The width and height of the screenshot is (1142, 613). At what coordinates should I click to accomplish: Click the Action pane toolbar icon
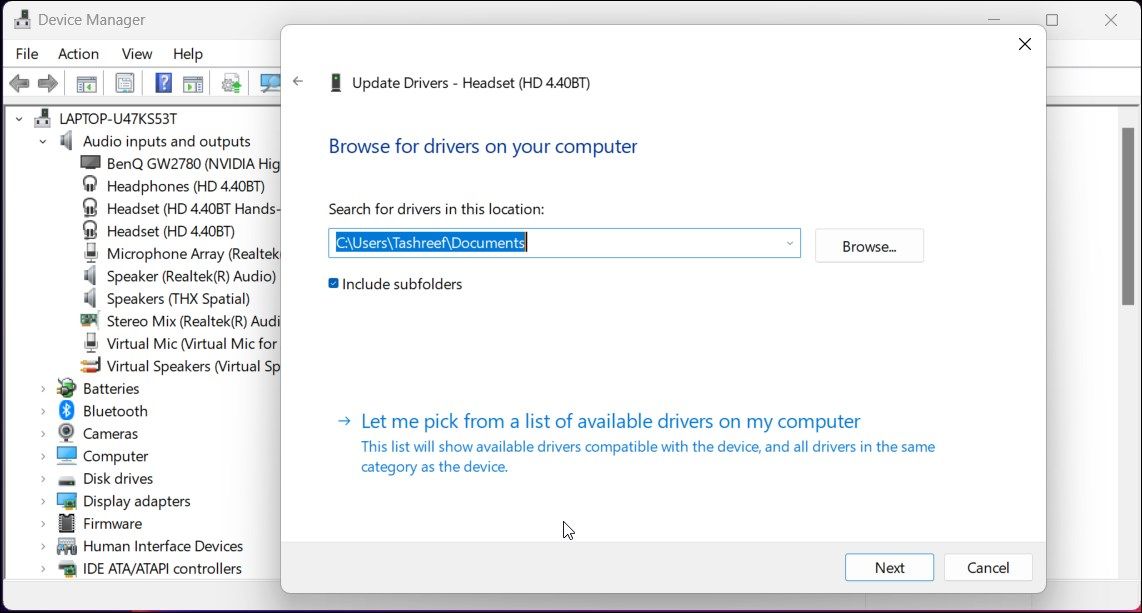click(x=193, y=84)
